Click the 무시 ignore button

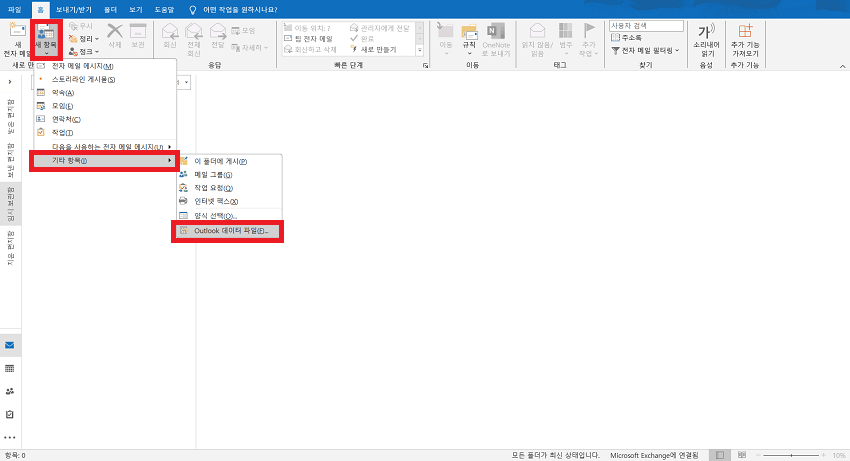(x=81, y=26)
